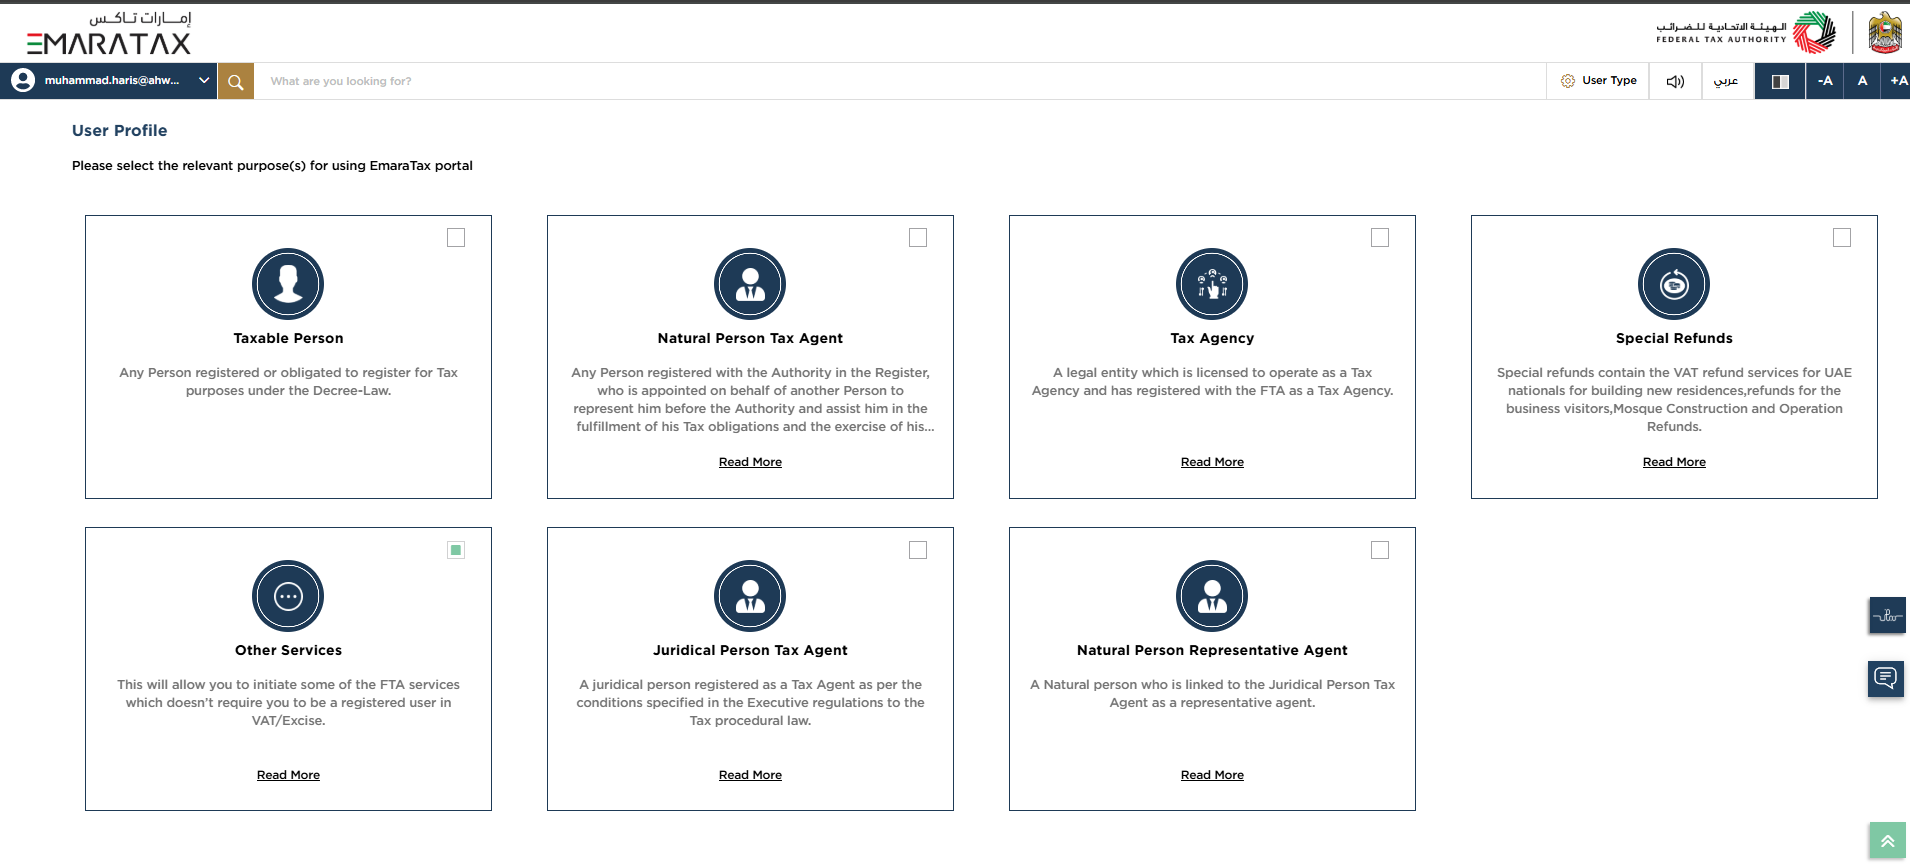Open the signature side widget
Image resolution: width=1910 pixels, height=868 pixels.
coord(1887,615)
